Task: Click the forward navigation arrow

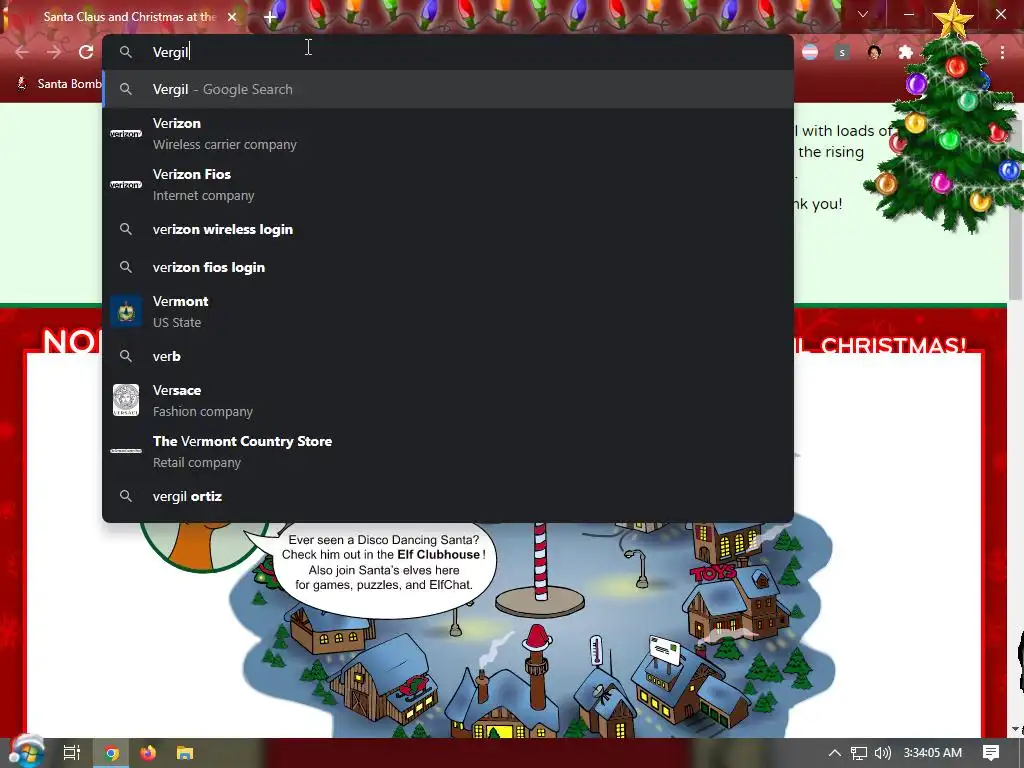Action: coord(54,52)
